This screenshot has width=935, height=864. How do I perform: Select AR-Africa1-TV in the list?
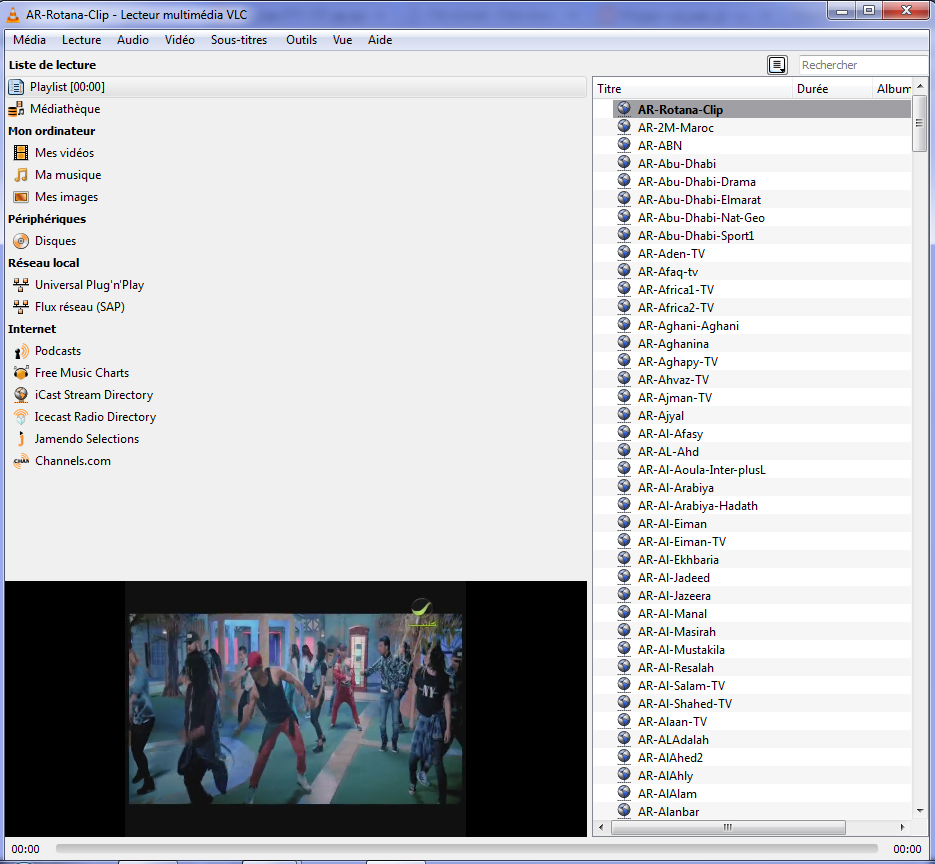761,290
